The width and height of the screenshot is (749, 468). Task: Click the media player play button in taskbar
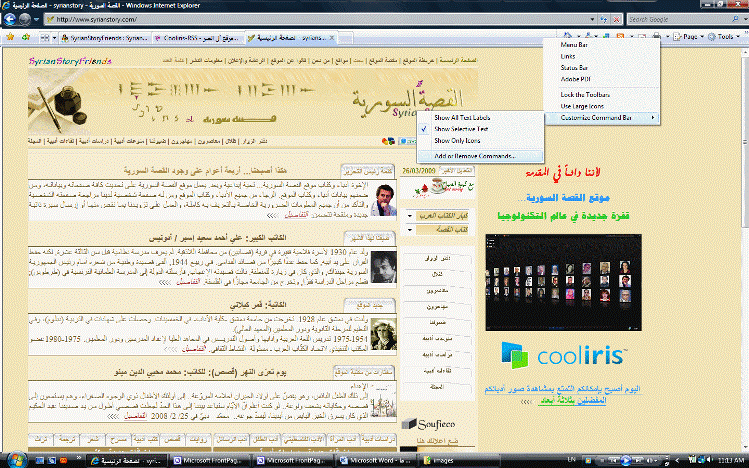coord(626,461)
